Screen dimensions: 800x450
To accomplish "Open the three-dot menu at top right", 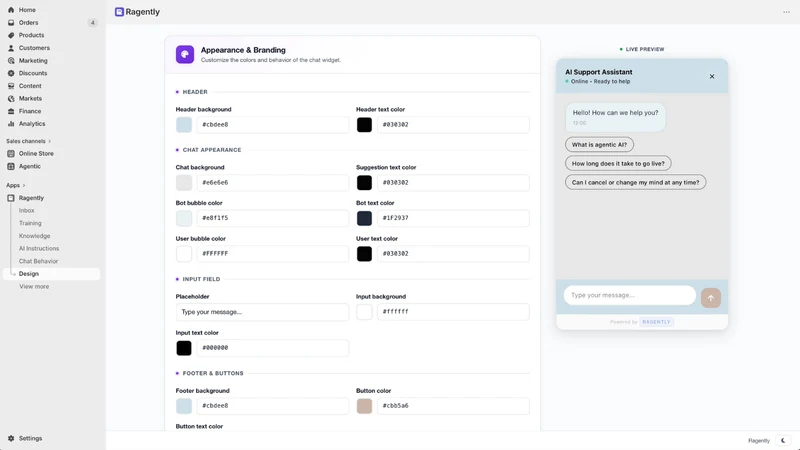I will [786, 12].
